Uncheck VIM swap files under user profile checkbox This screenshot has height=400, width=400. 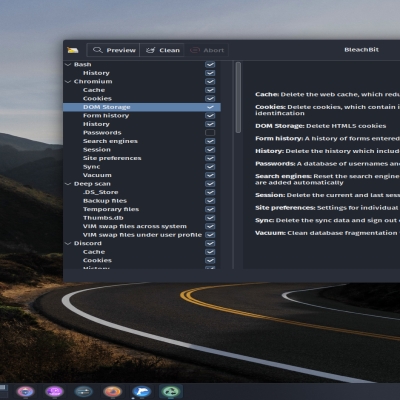(210, 235)
